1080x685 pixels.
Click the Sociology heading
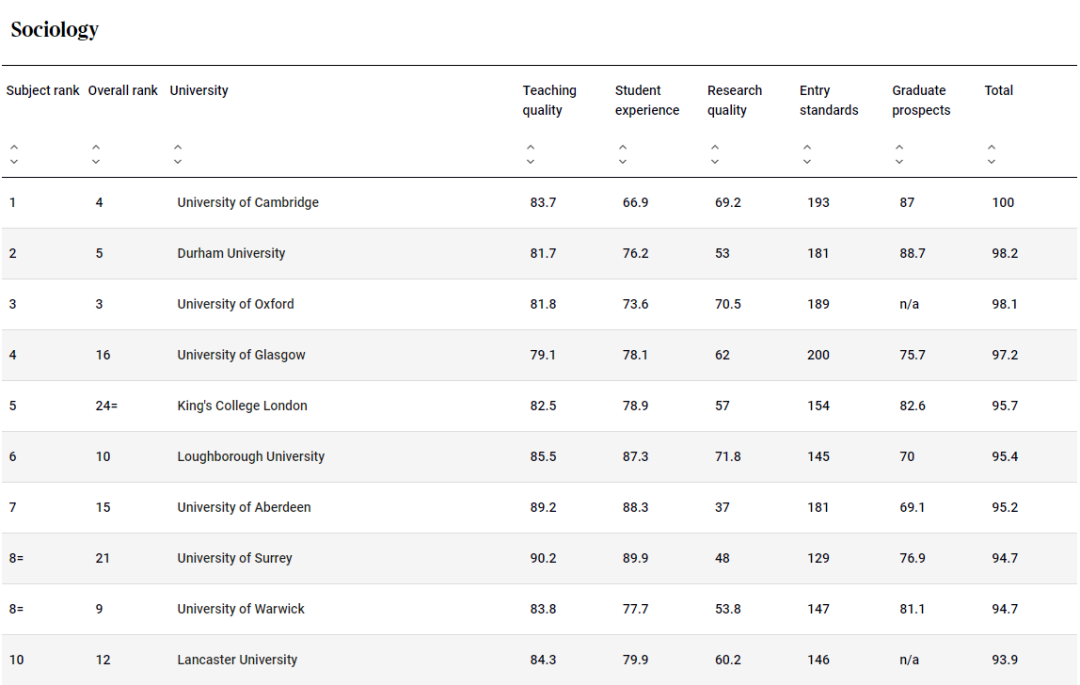(x=55, y=30)
